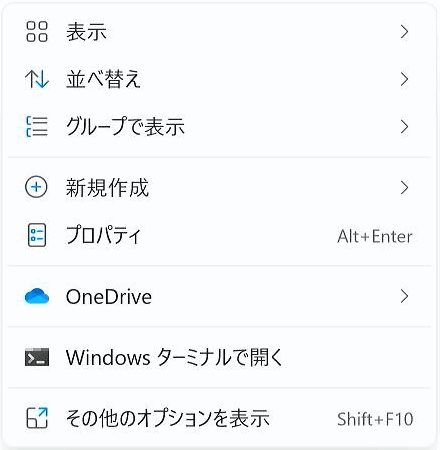Select the 並べ替え menu entry

(x=220, y=79)
